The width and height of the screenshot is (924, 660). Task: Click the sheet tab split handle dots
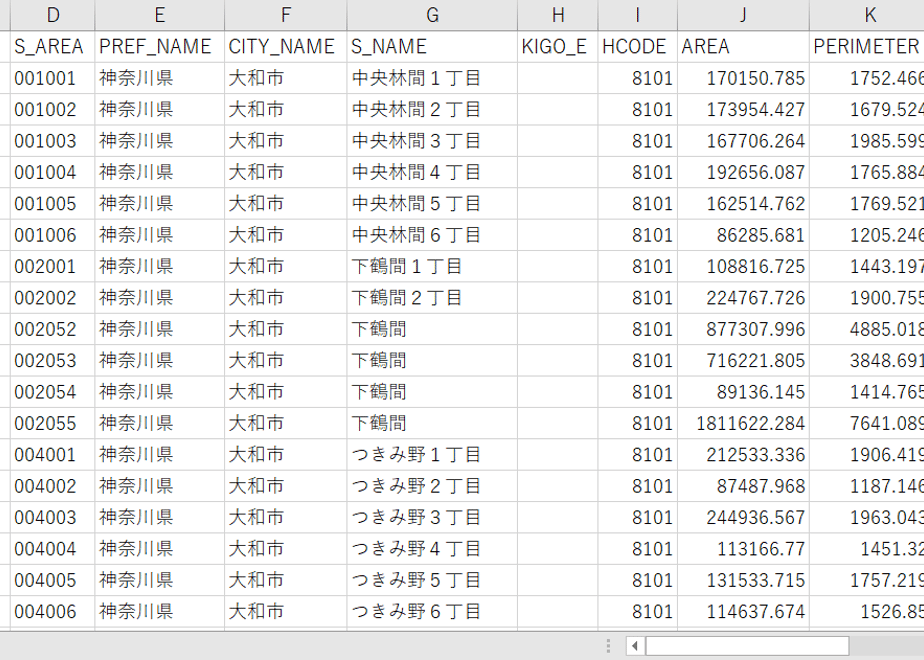click(608, 646)
